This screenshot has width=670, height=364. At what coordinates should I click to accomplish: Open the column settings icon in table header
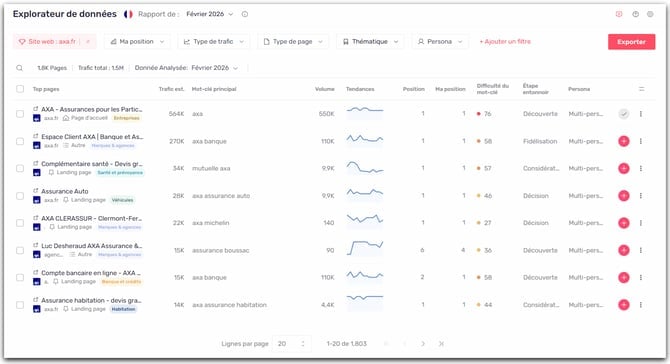(641, 89)
